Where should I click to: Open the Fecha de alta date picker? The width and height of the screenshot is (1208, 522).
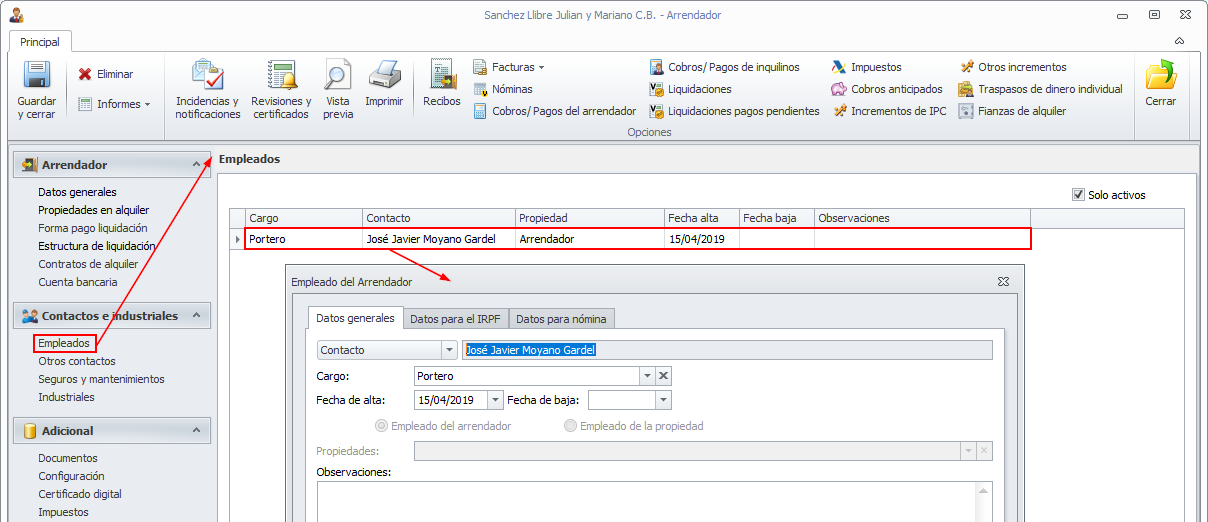pos(495,400)
